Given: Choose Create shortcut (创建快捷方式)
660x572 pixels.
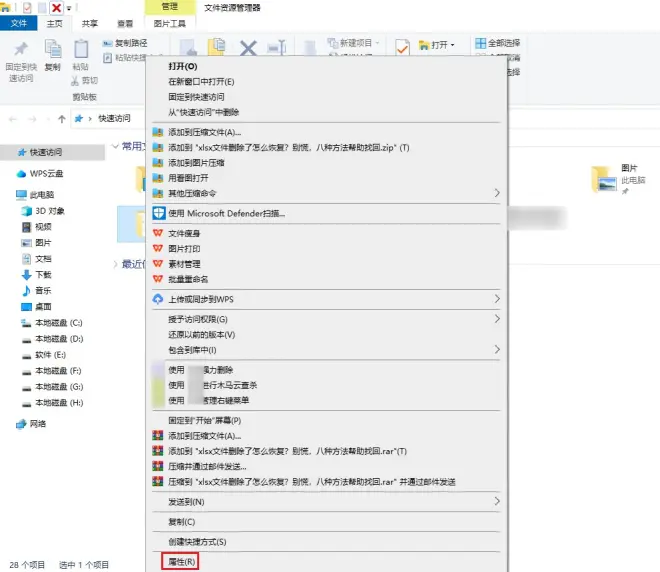Looking at the screenshot, I should [x=197, y=542].
